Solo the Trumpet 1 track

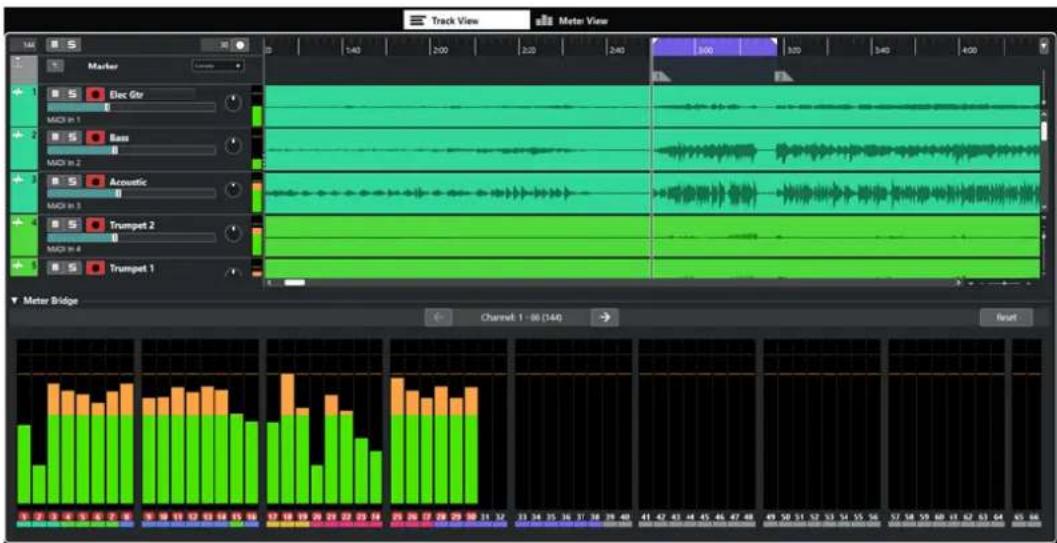(x=71, y=268)
